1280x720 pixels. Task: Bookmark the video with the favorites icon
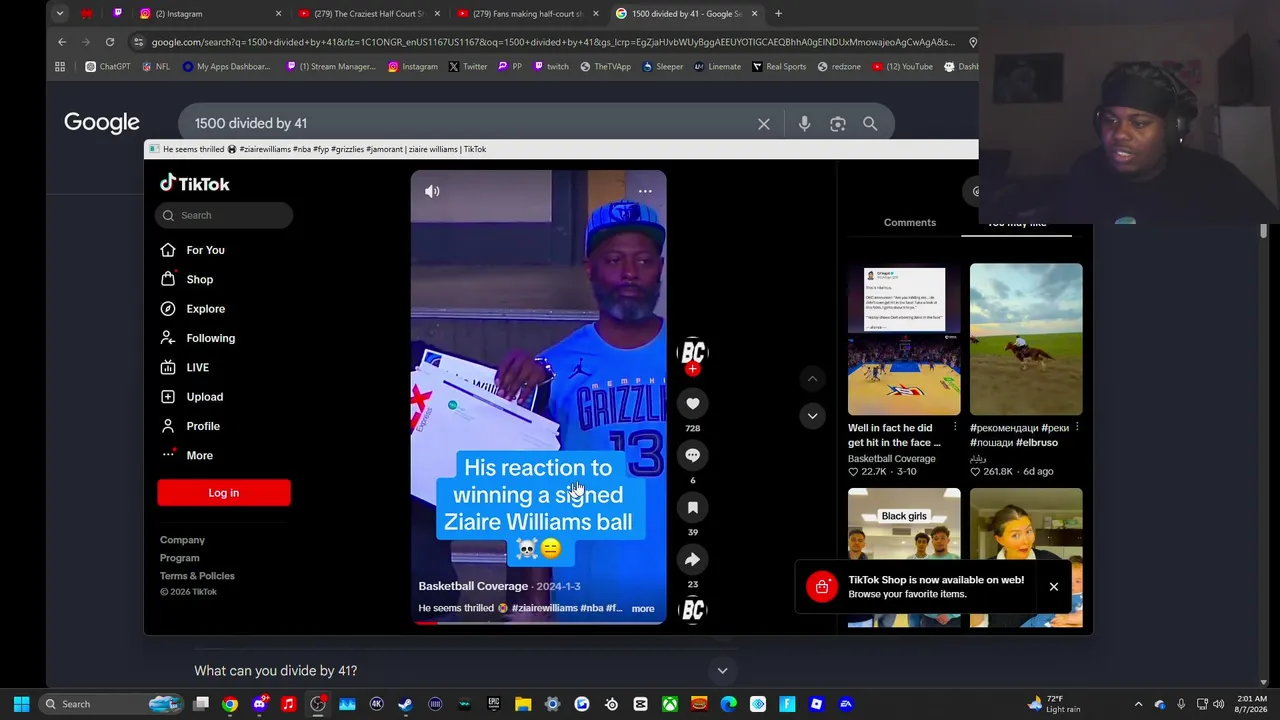pyautogui.click(x=692, y=507)
